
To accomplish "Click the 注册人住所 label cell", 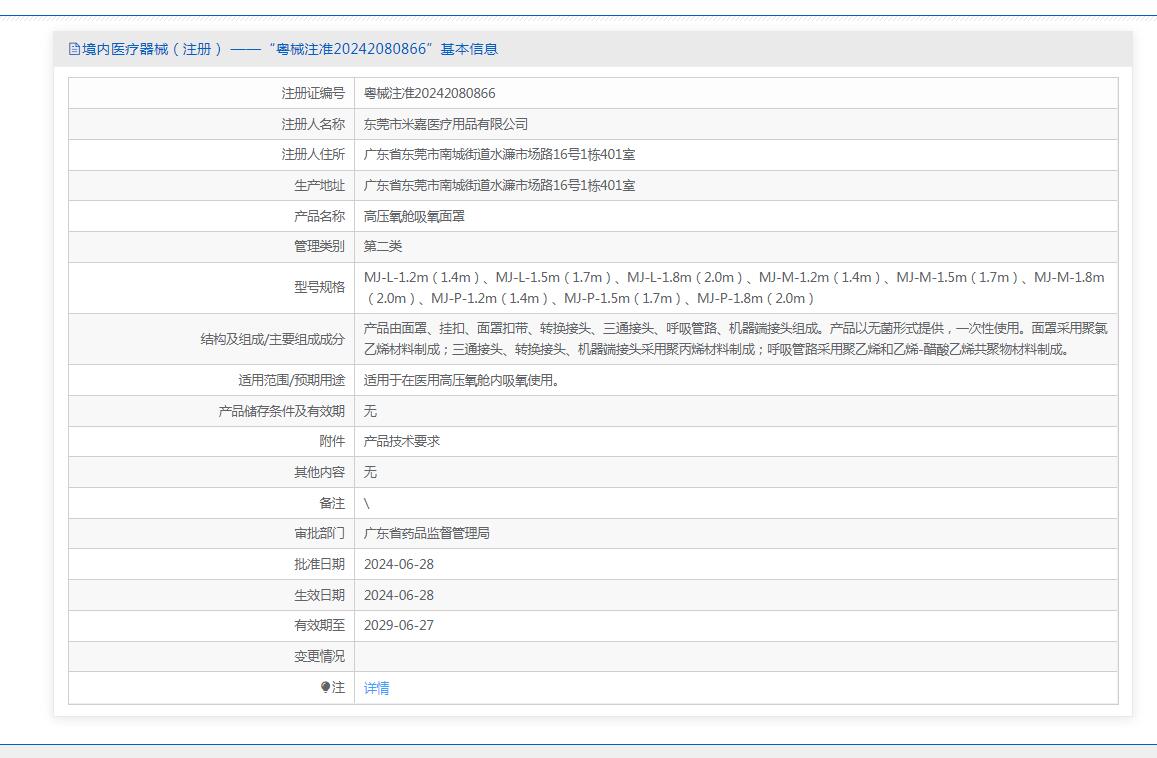I will click(212, 154).
